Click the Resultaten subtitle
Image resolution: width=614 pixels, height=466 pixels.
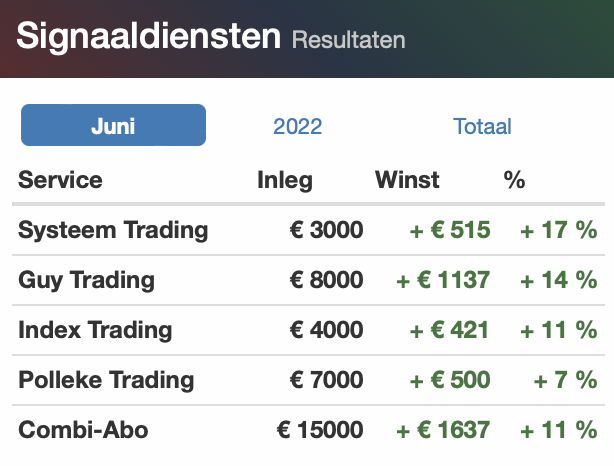(x=348, y=41)
